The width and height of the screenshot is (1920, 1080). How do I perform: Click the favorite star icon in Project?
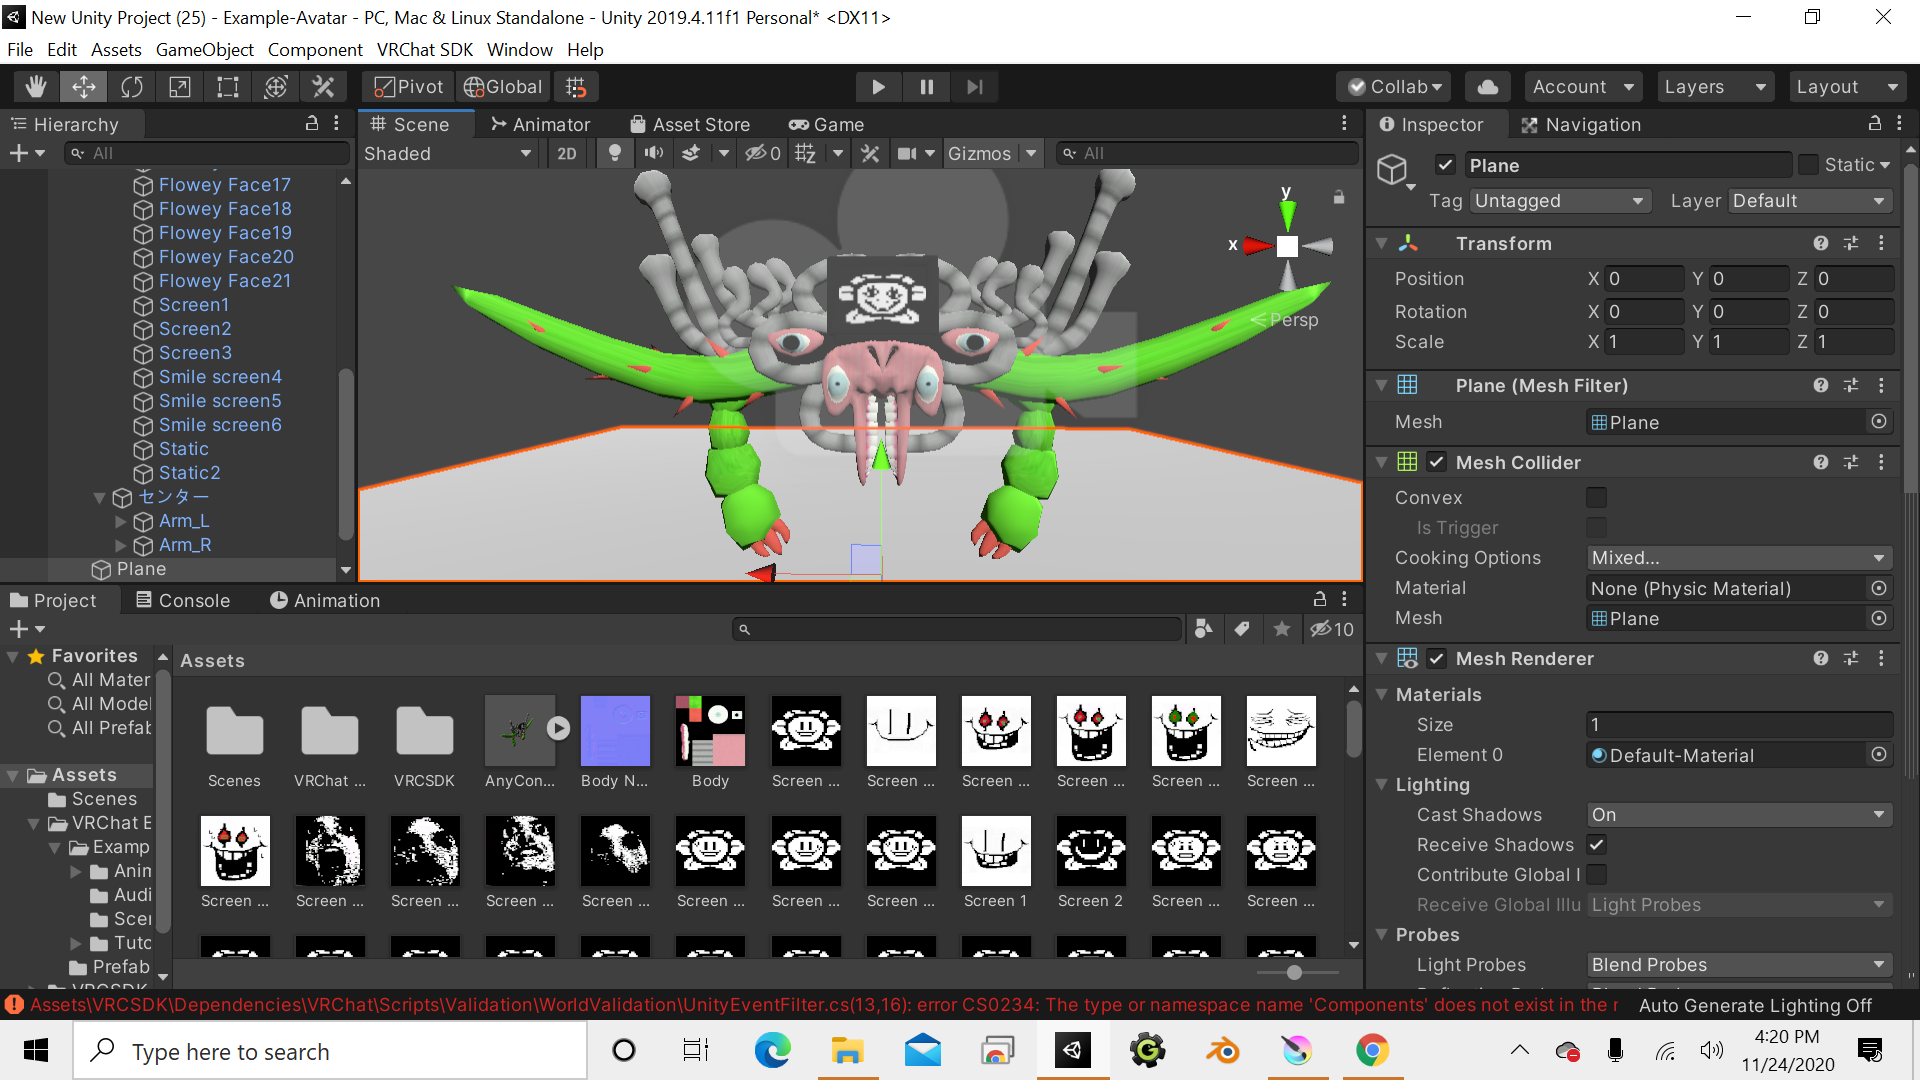pos(1281,629)
